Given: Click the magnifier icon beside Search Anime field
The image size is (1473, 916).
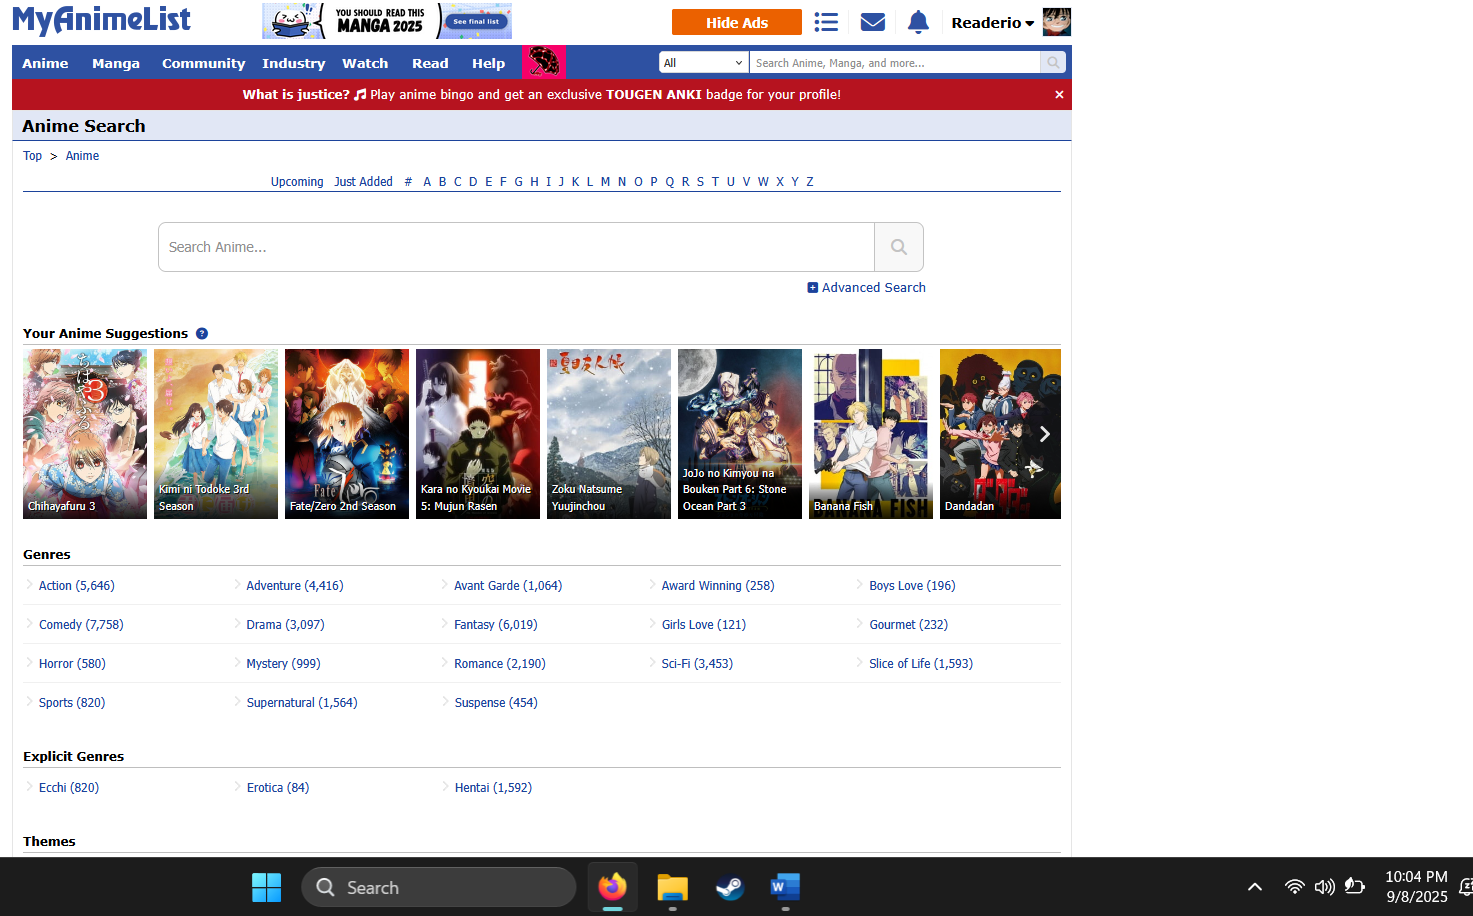Looking at the screenshot, I should click(x=898, y=247).
